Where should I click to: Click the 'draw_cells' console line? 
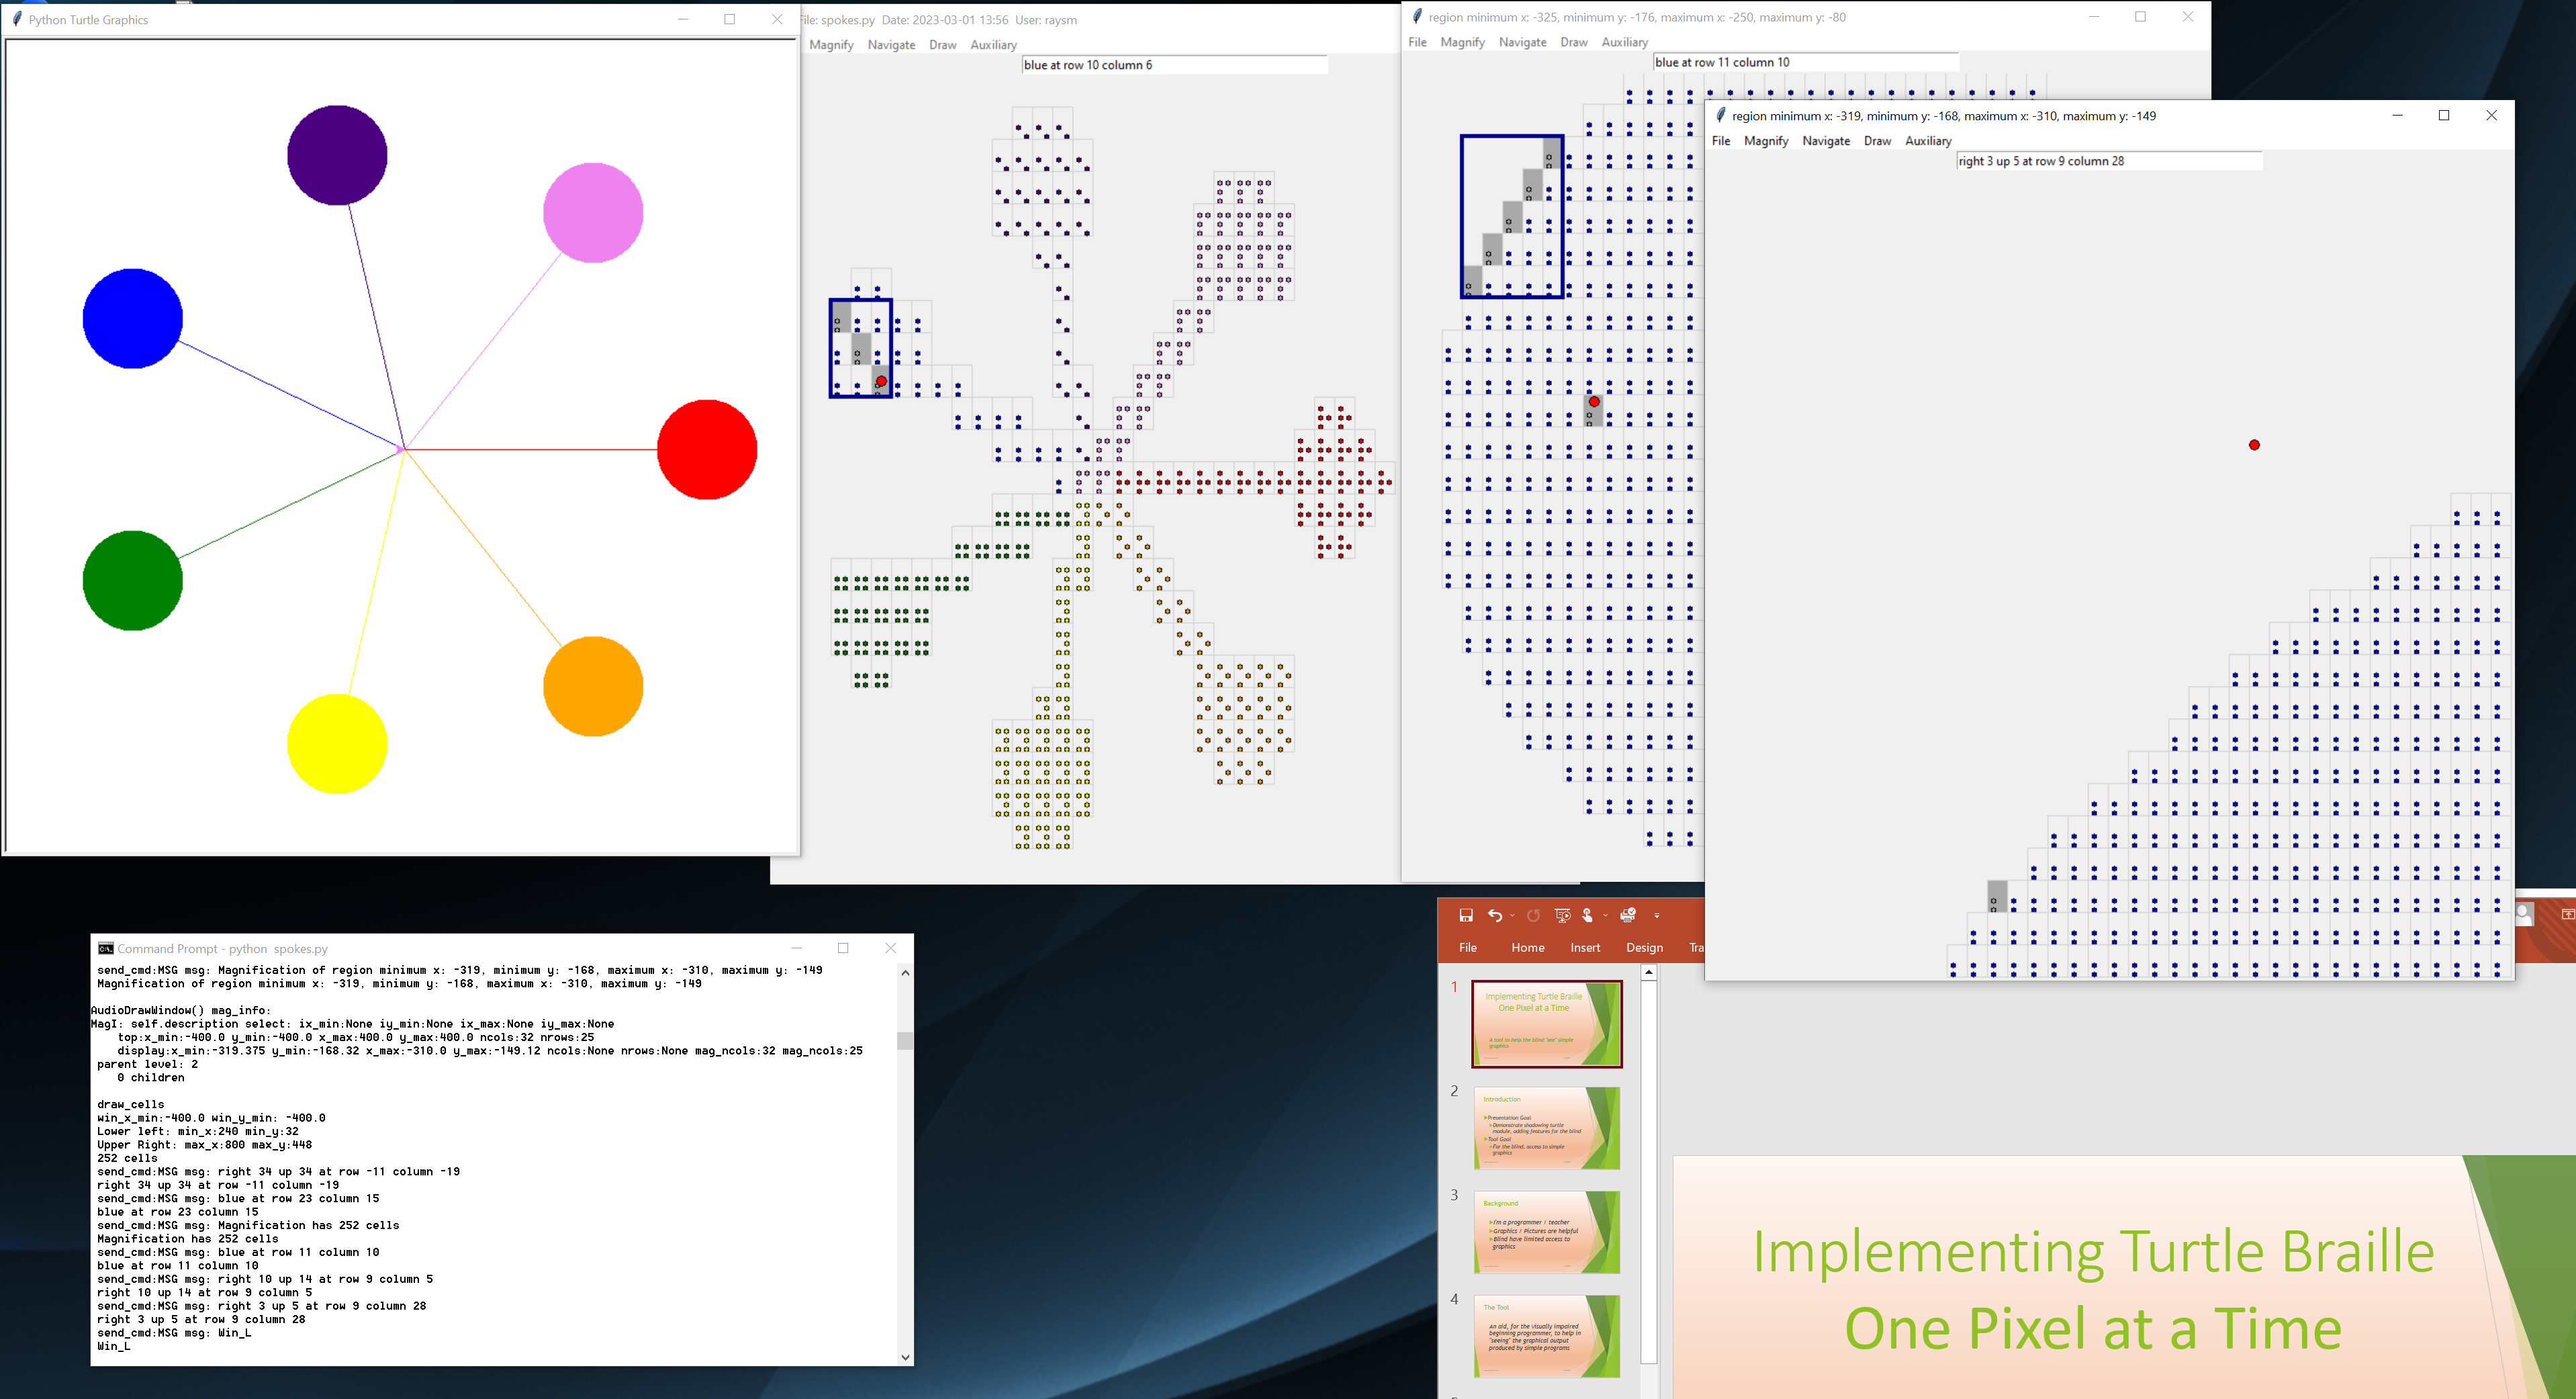click(x=131, y=1105)
